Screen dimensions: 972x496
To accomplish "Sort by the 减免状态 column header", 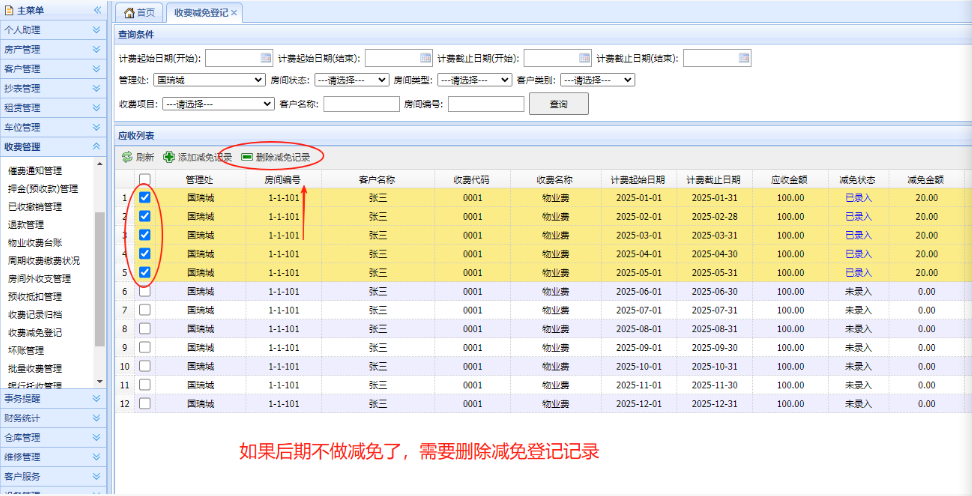I will point(857,180).
